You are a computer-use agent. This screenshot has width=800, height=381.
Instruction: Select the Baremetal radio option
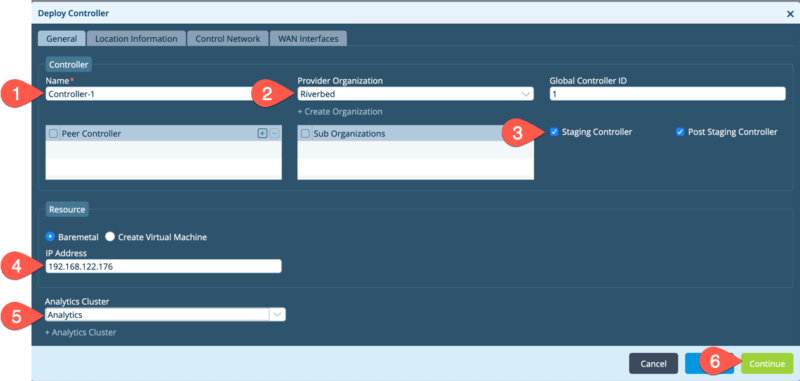click(x=50, y=237)
